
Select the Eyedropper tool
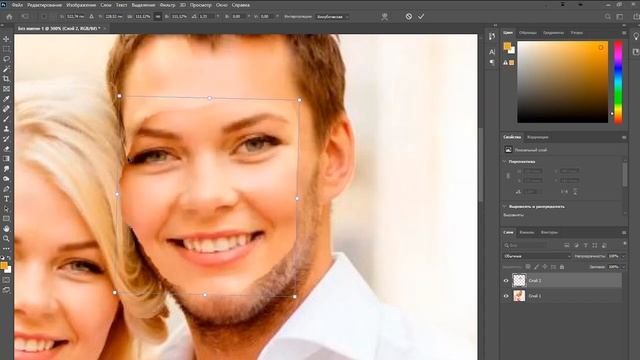[6, 99]
